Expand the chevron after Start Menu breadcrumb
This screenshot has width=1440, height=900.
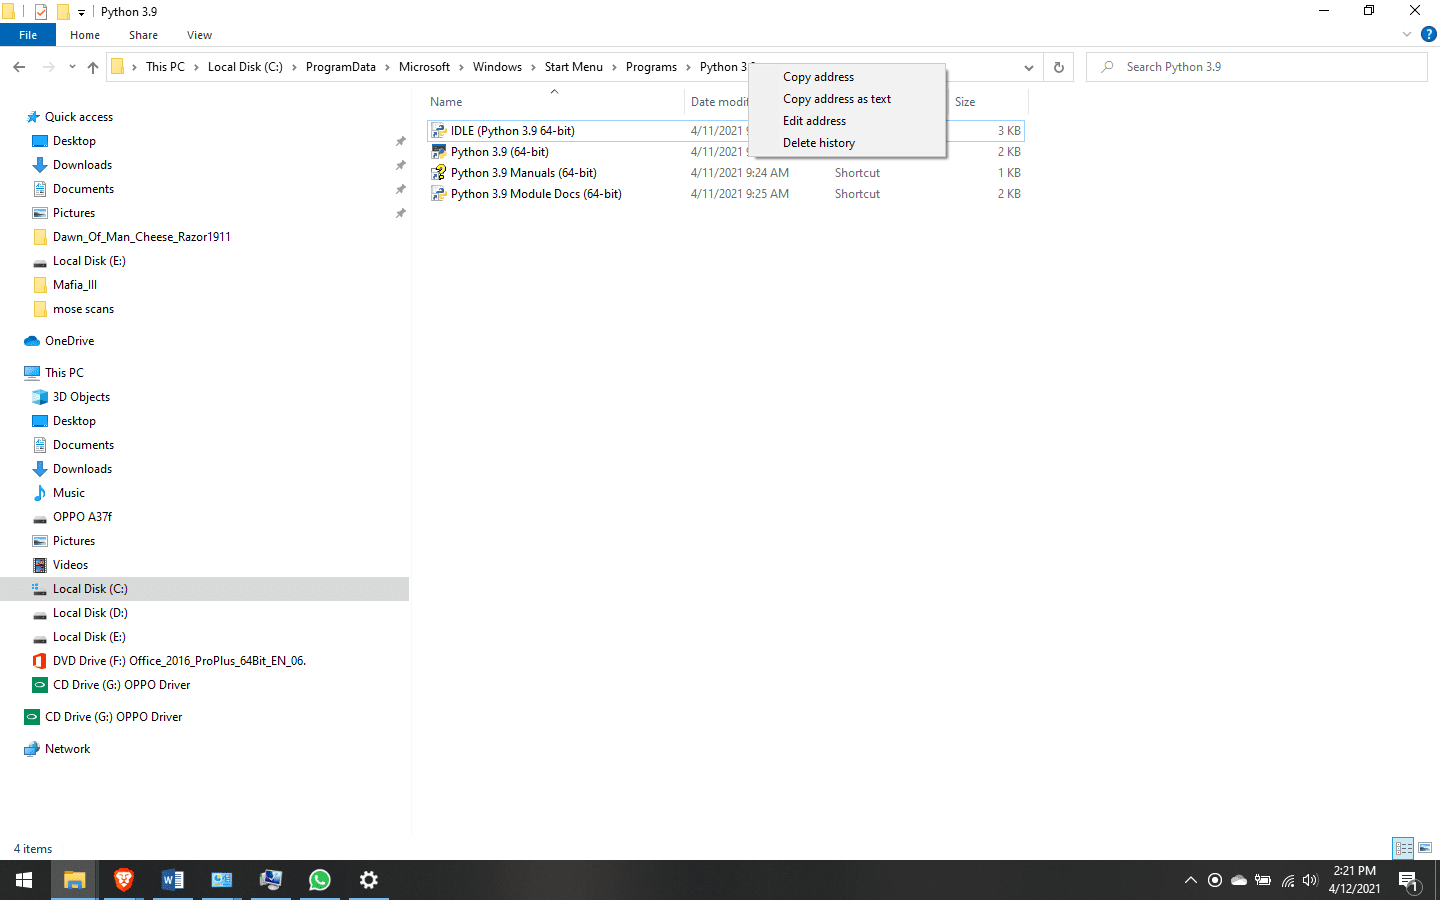point(614,67)
